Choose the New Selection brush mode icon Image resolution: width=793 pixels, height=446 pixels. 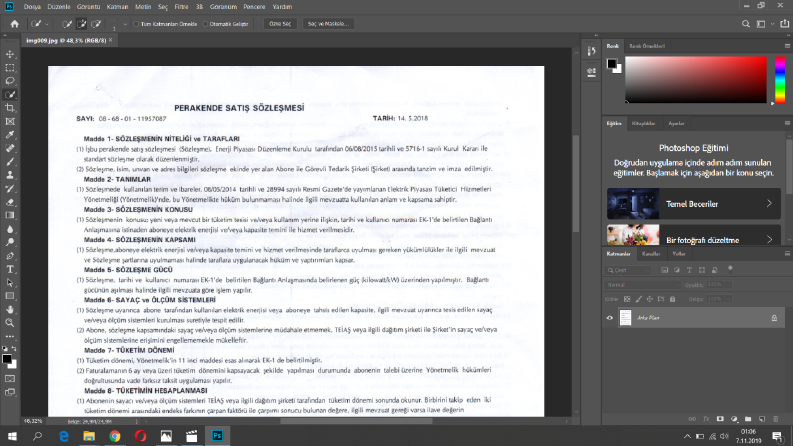click(66, 24)
